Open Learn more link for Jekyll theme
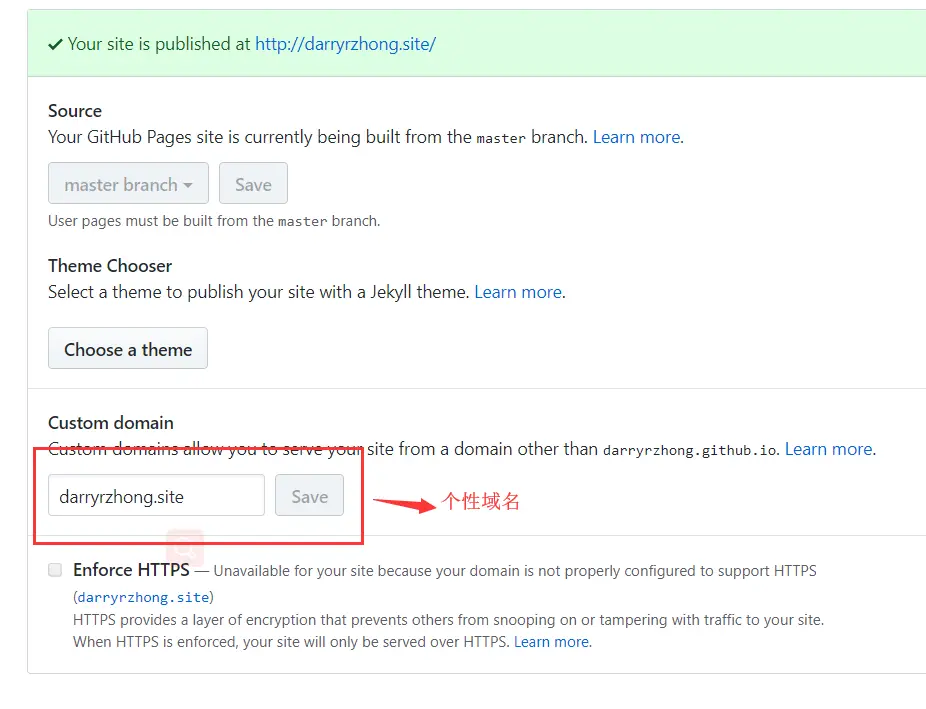926x709 pixels. tap(519, 292)
